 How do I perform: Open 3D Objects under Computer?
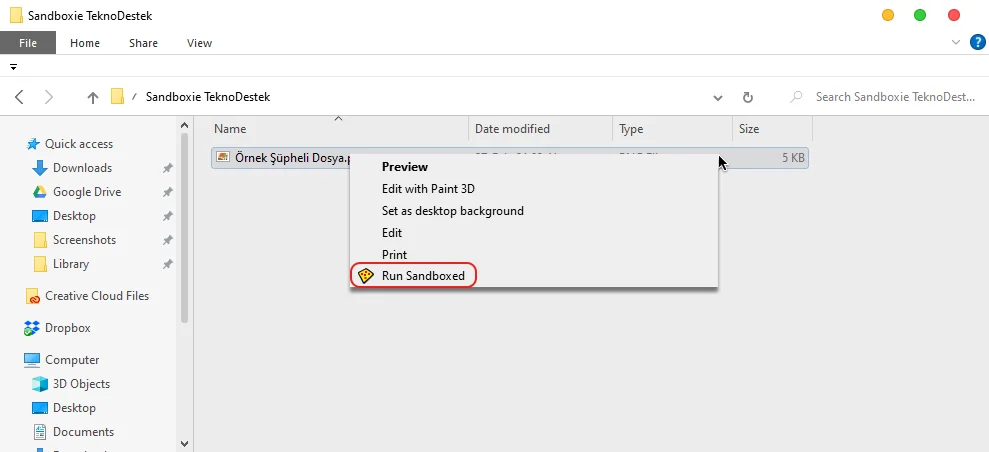(81, 384)
